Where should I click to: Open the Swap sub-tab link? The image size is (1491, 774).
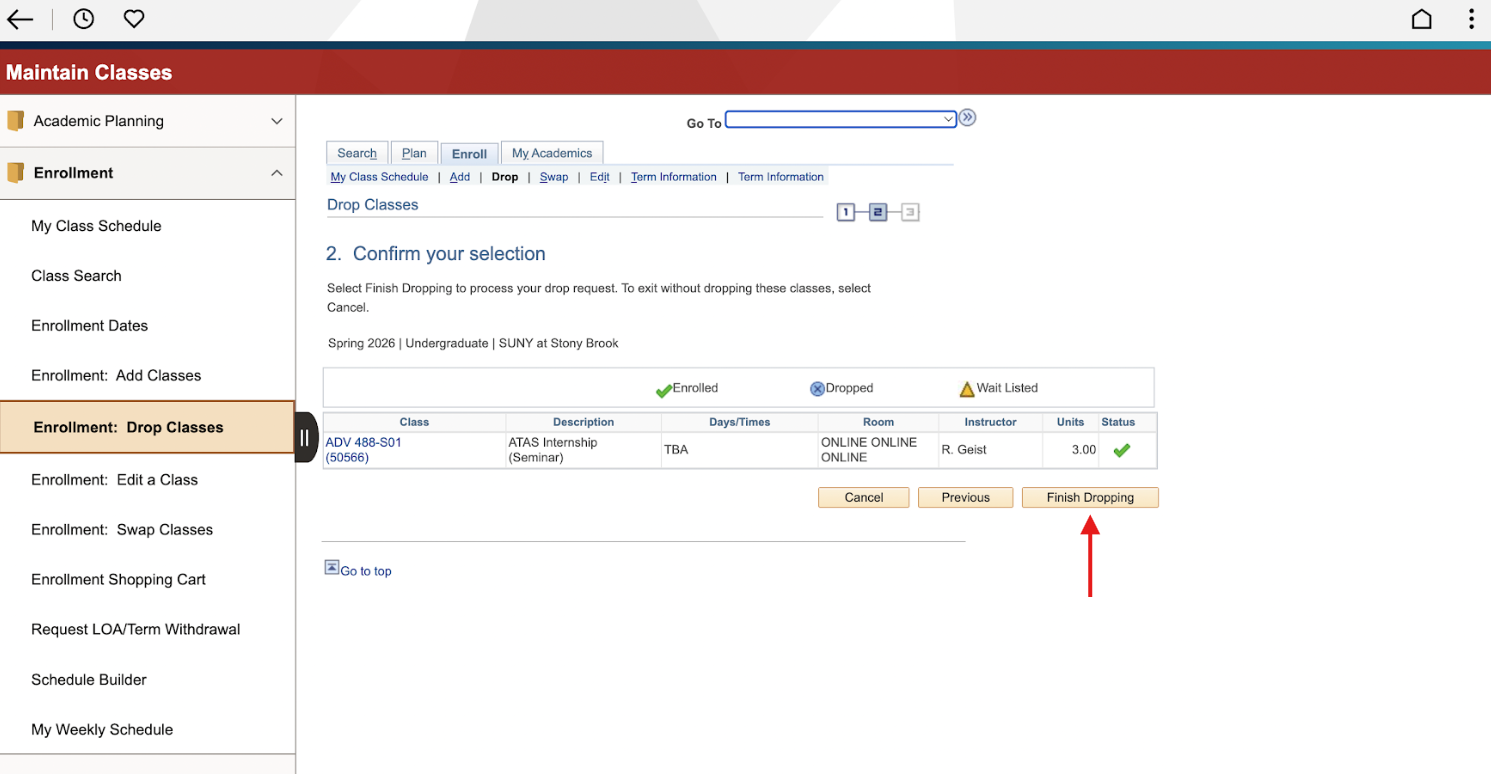coord(554,177)
